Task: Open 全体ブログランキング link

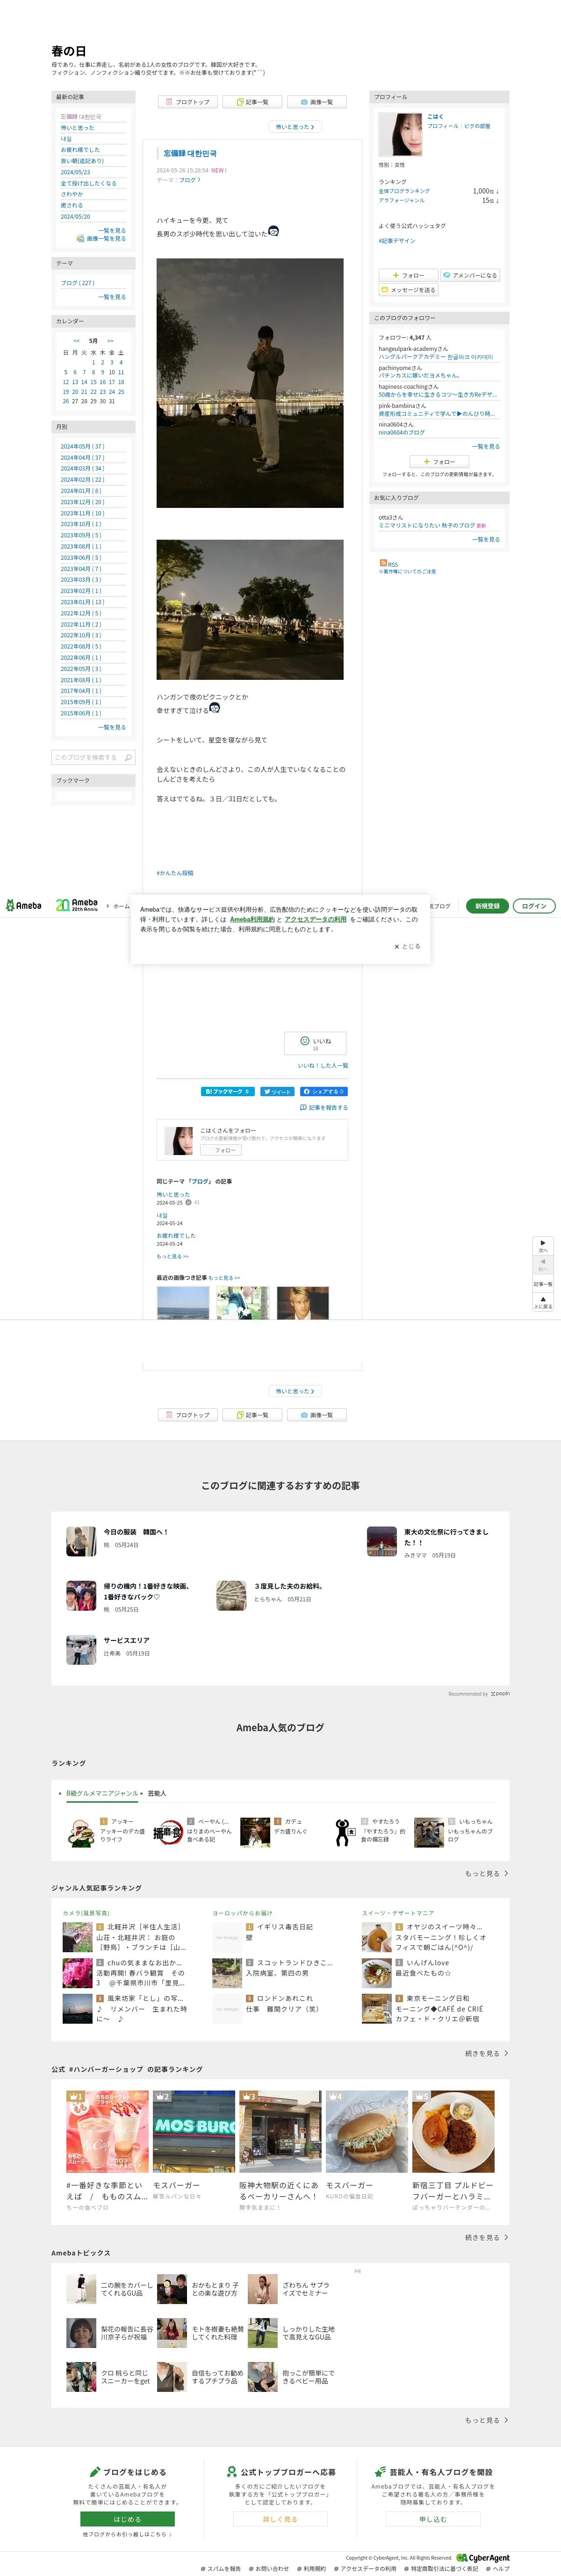Action: 404,191
